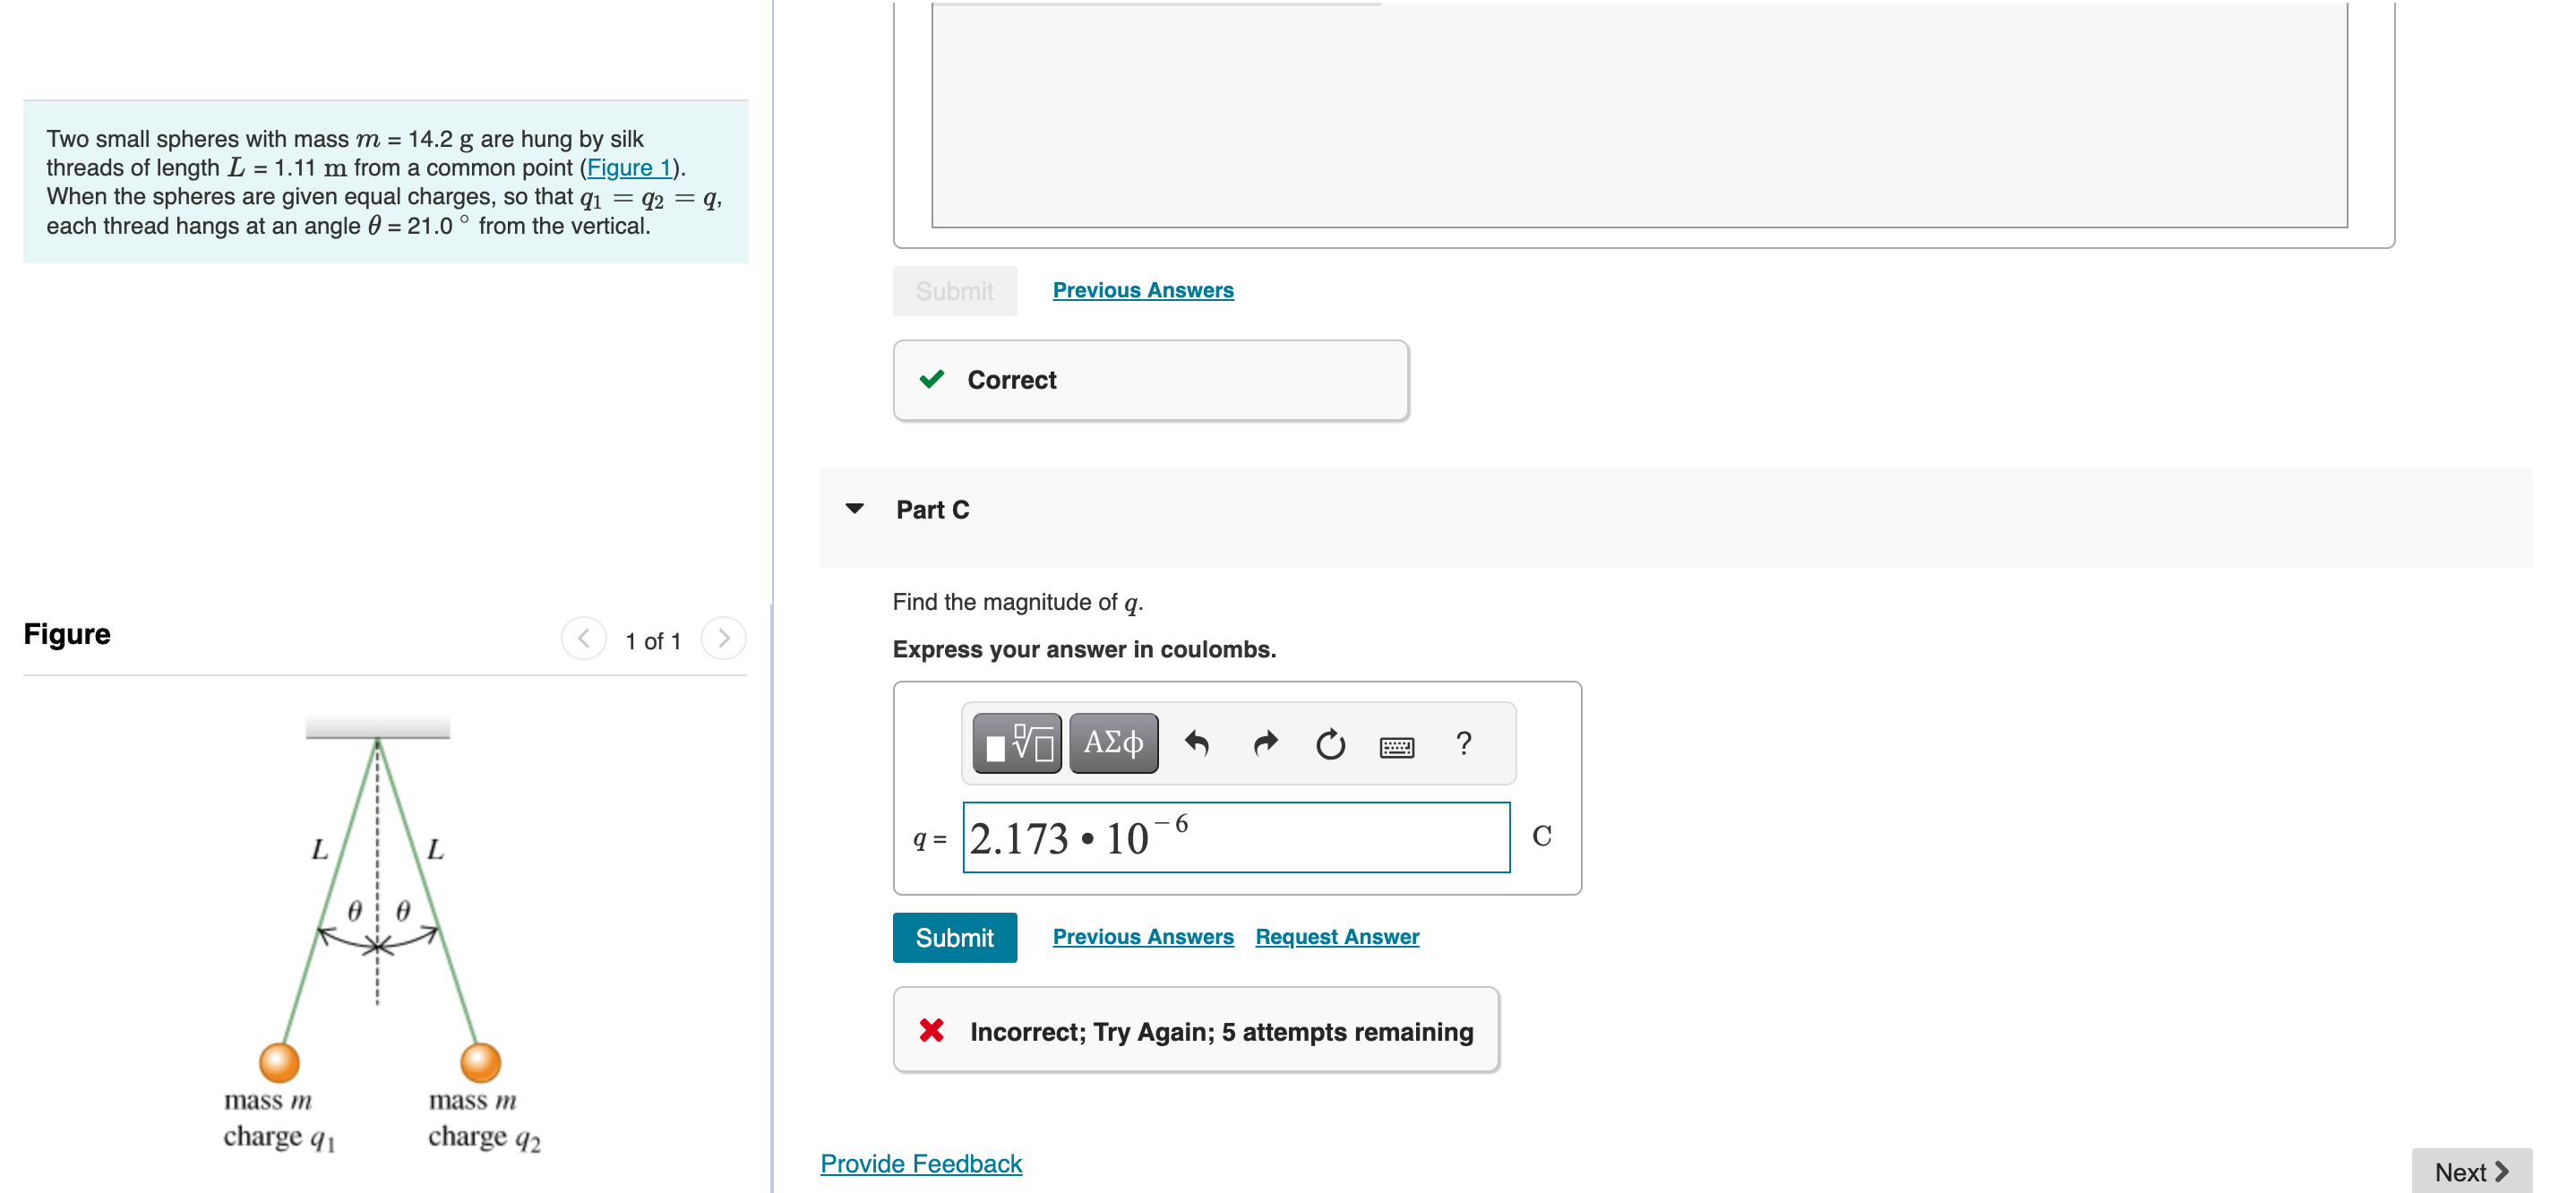Open the Figure 1 link
This screenshot has width=2576, height=1193.
pyautogui.click(x=629, y=168)
